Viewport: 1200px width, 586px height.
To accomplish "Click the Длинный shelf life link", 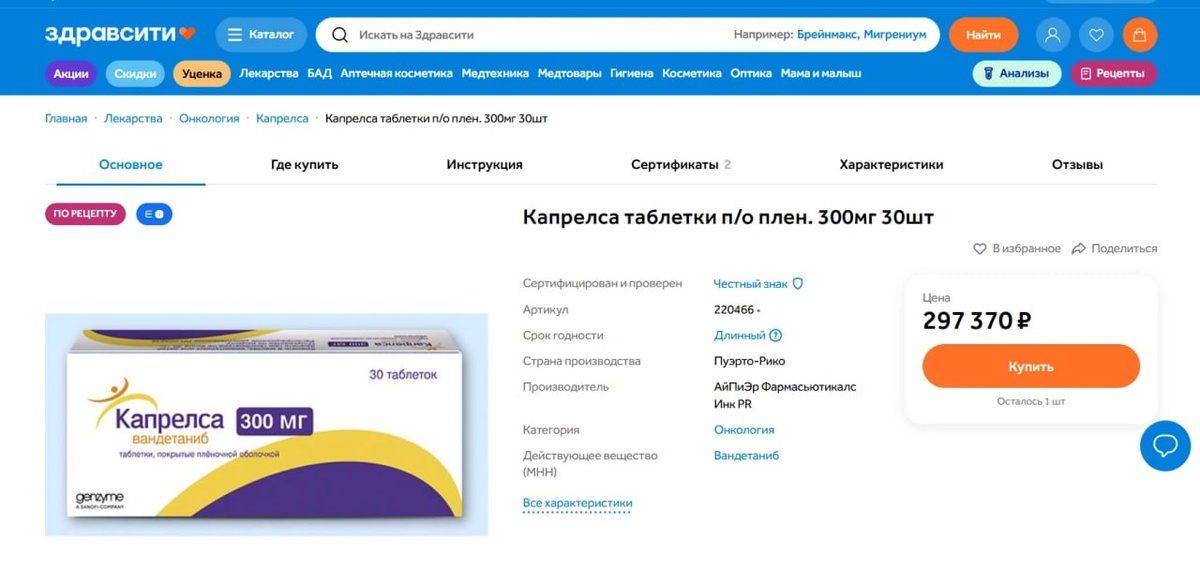I will tap(740, 336).
